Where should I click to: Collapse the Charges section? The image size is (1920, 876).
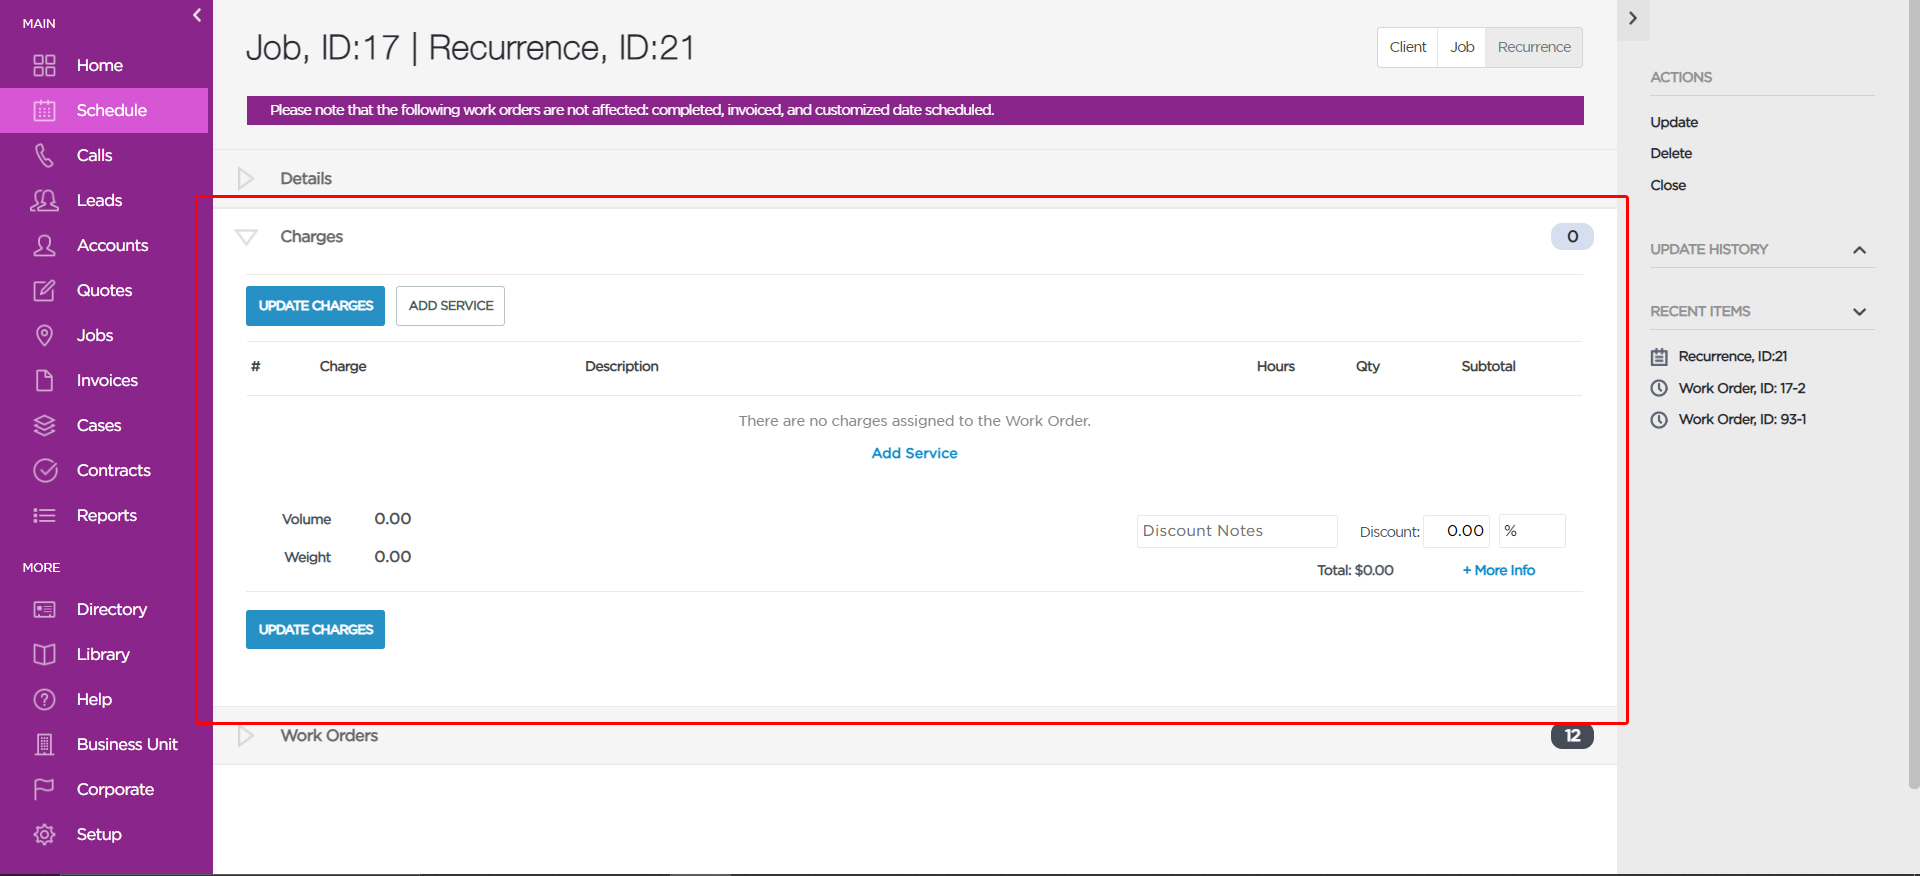(246, 237)
